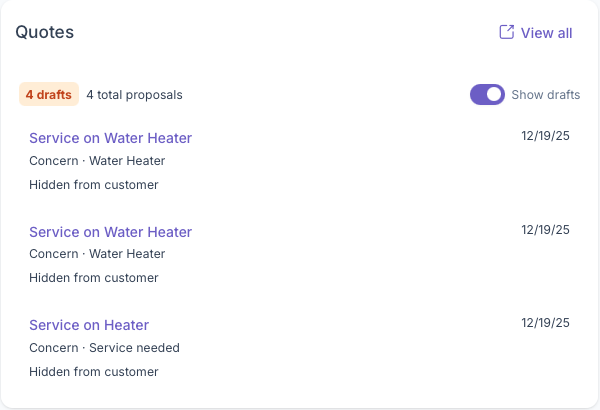
Task: Click the external-link icon beside View all
Action: (506, 32)
